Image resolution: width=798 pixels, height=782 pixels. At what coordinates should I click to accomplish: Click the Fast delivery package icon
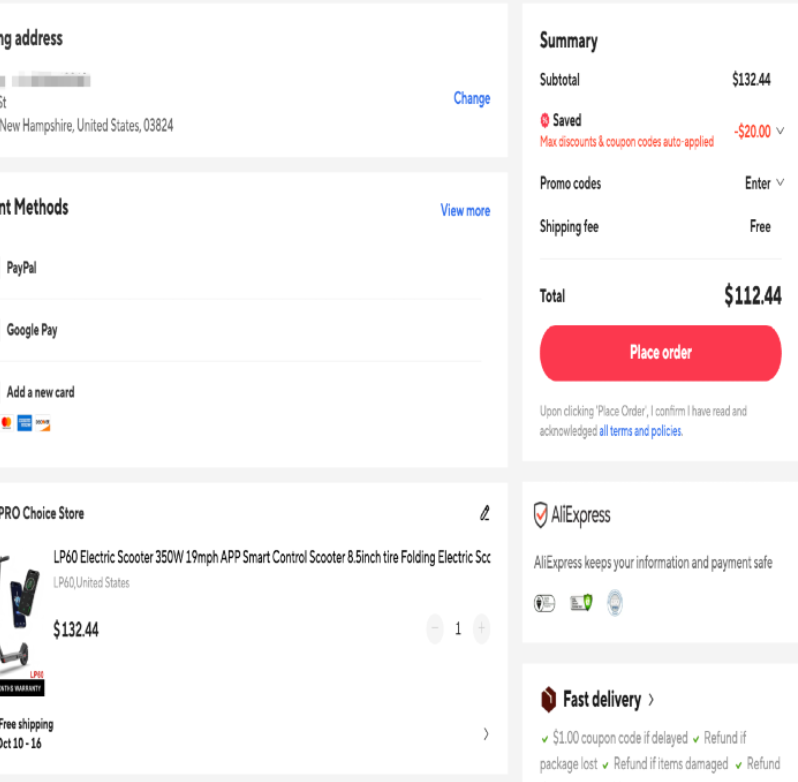(548, 699)
